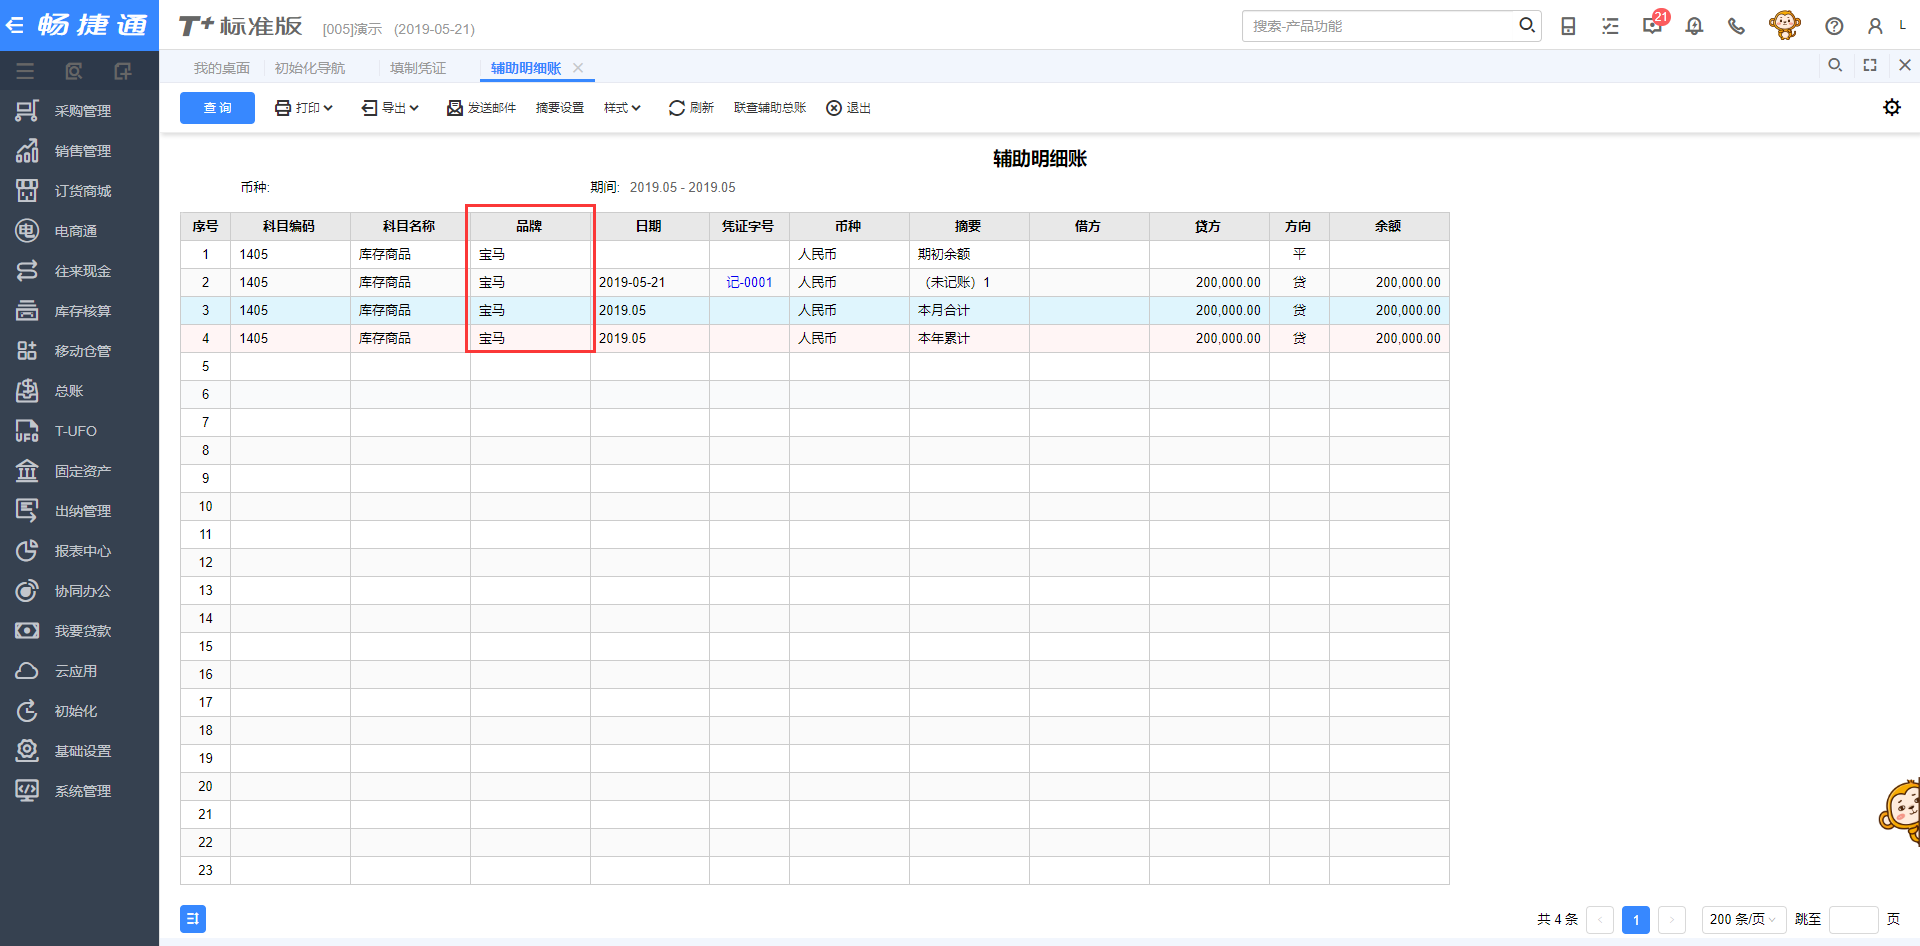Screen dimensions: 1920x946
Task: Open notification bell icon
Action: (1694, 26)
